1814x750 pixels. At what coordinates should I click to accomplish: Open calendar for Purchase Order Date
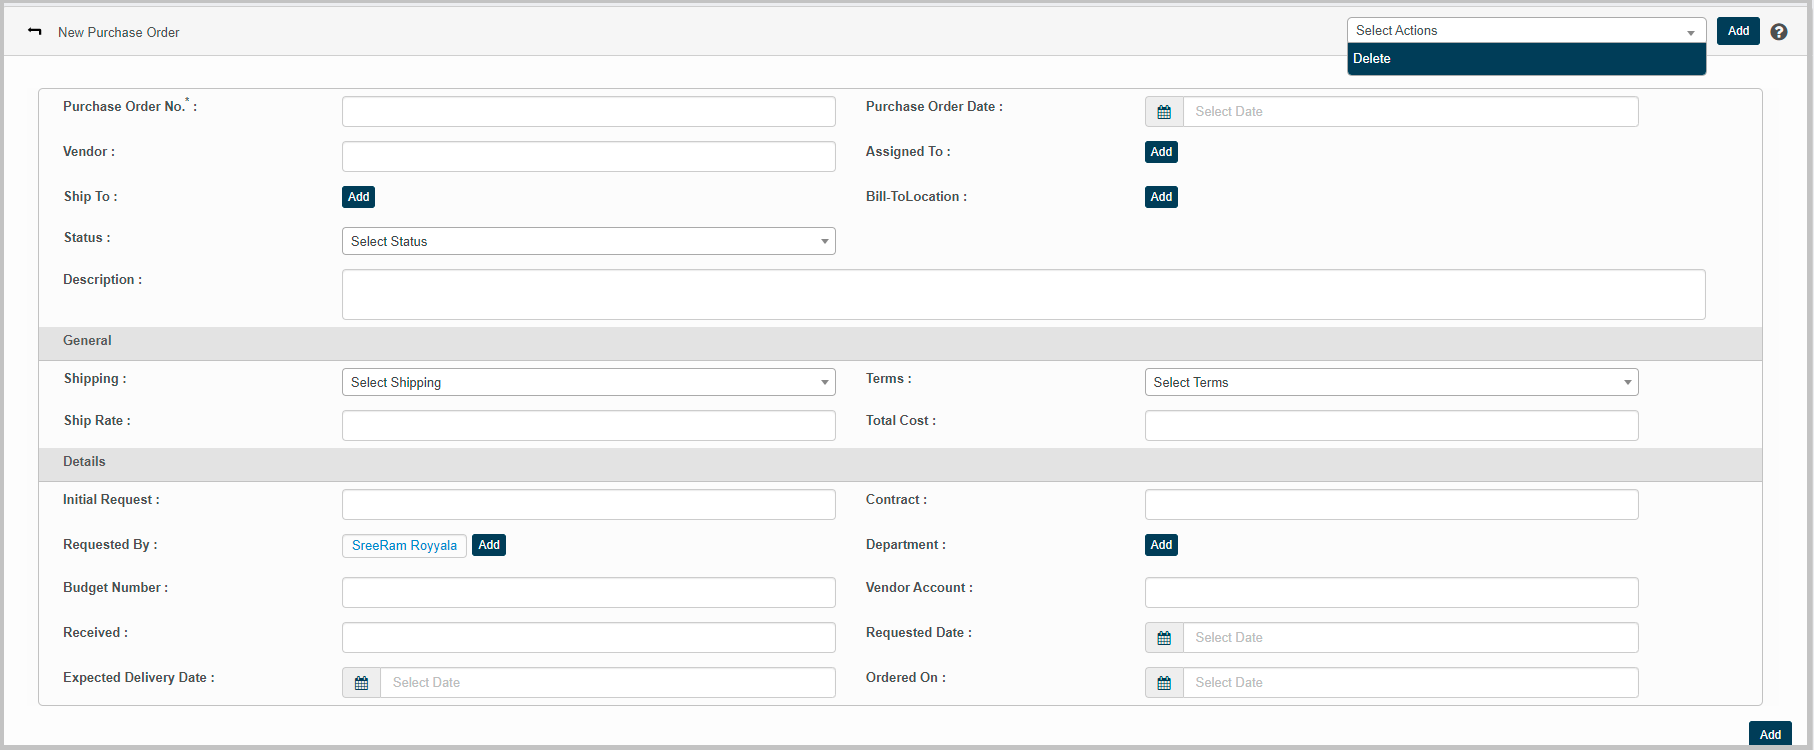tap(1164, 112)
